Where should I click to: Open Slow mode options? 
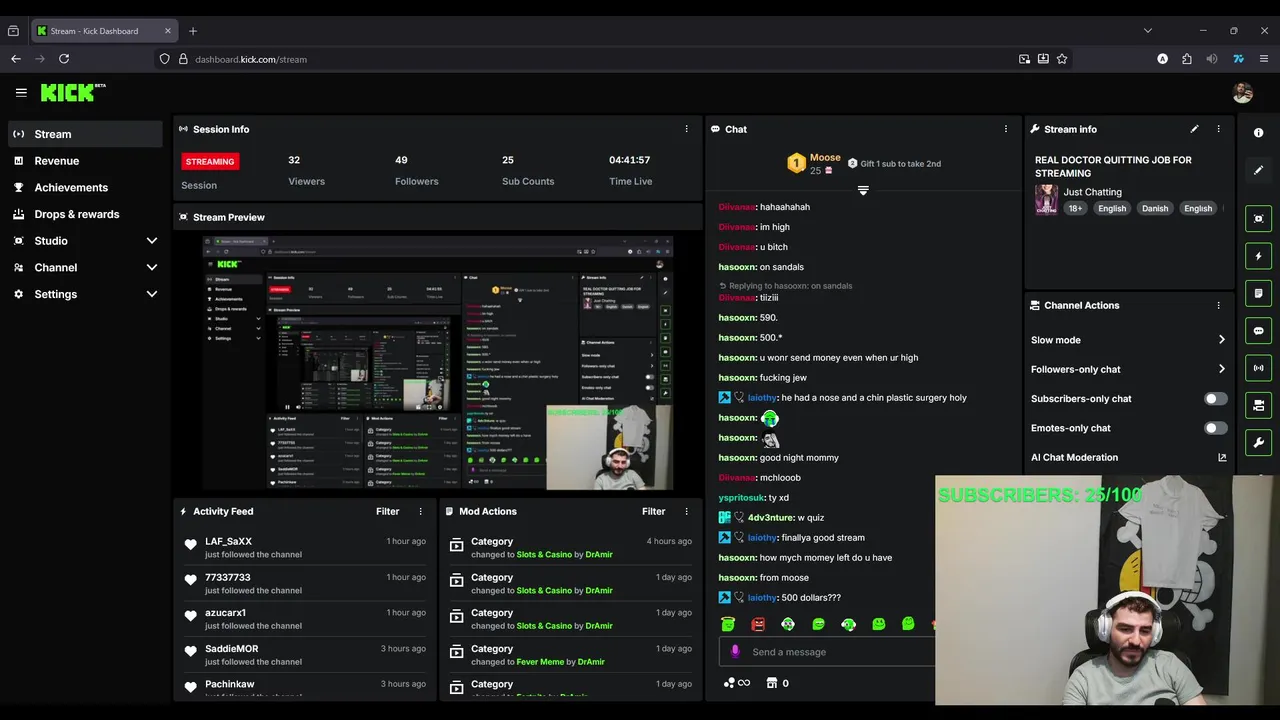point(1128,340)
